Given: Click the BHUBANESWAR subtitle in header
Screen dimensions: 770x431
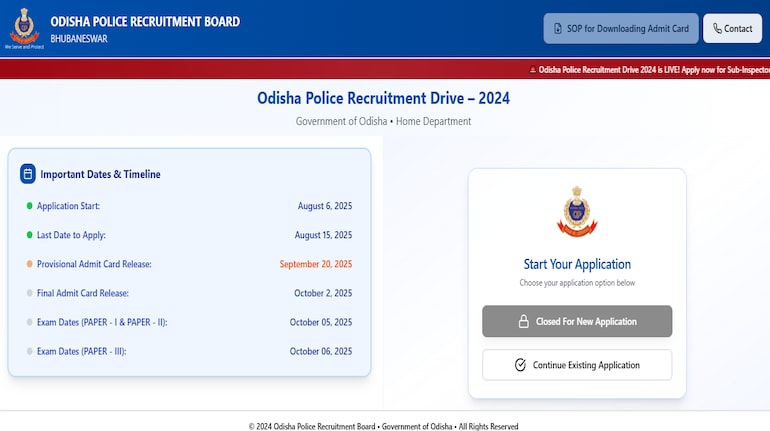Looking at the screenshot, I should (79, 39).
